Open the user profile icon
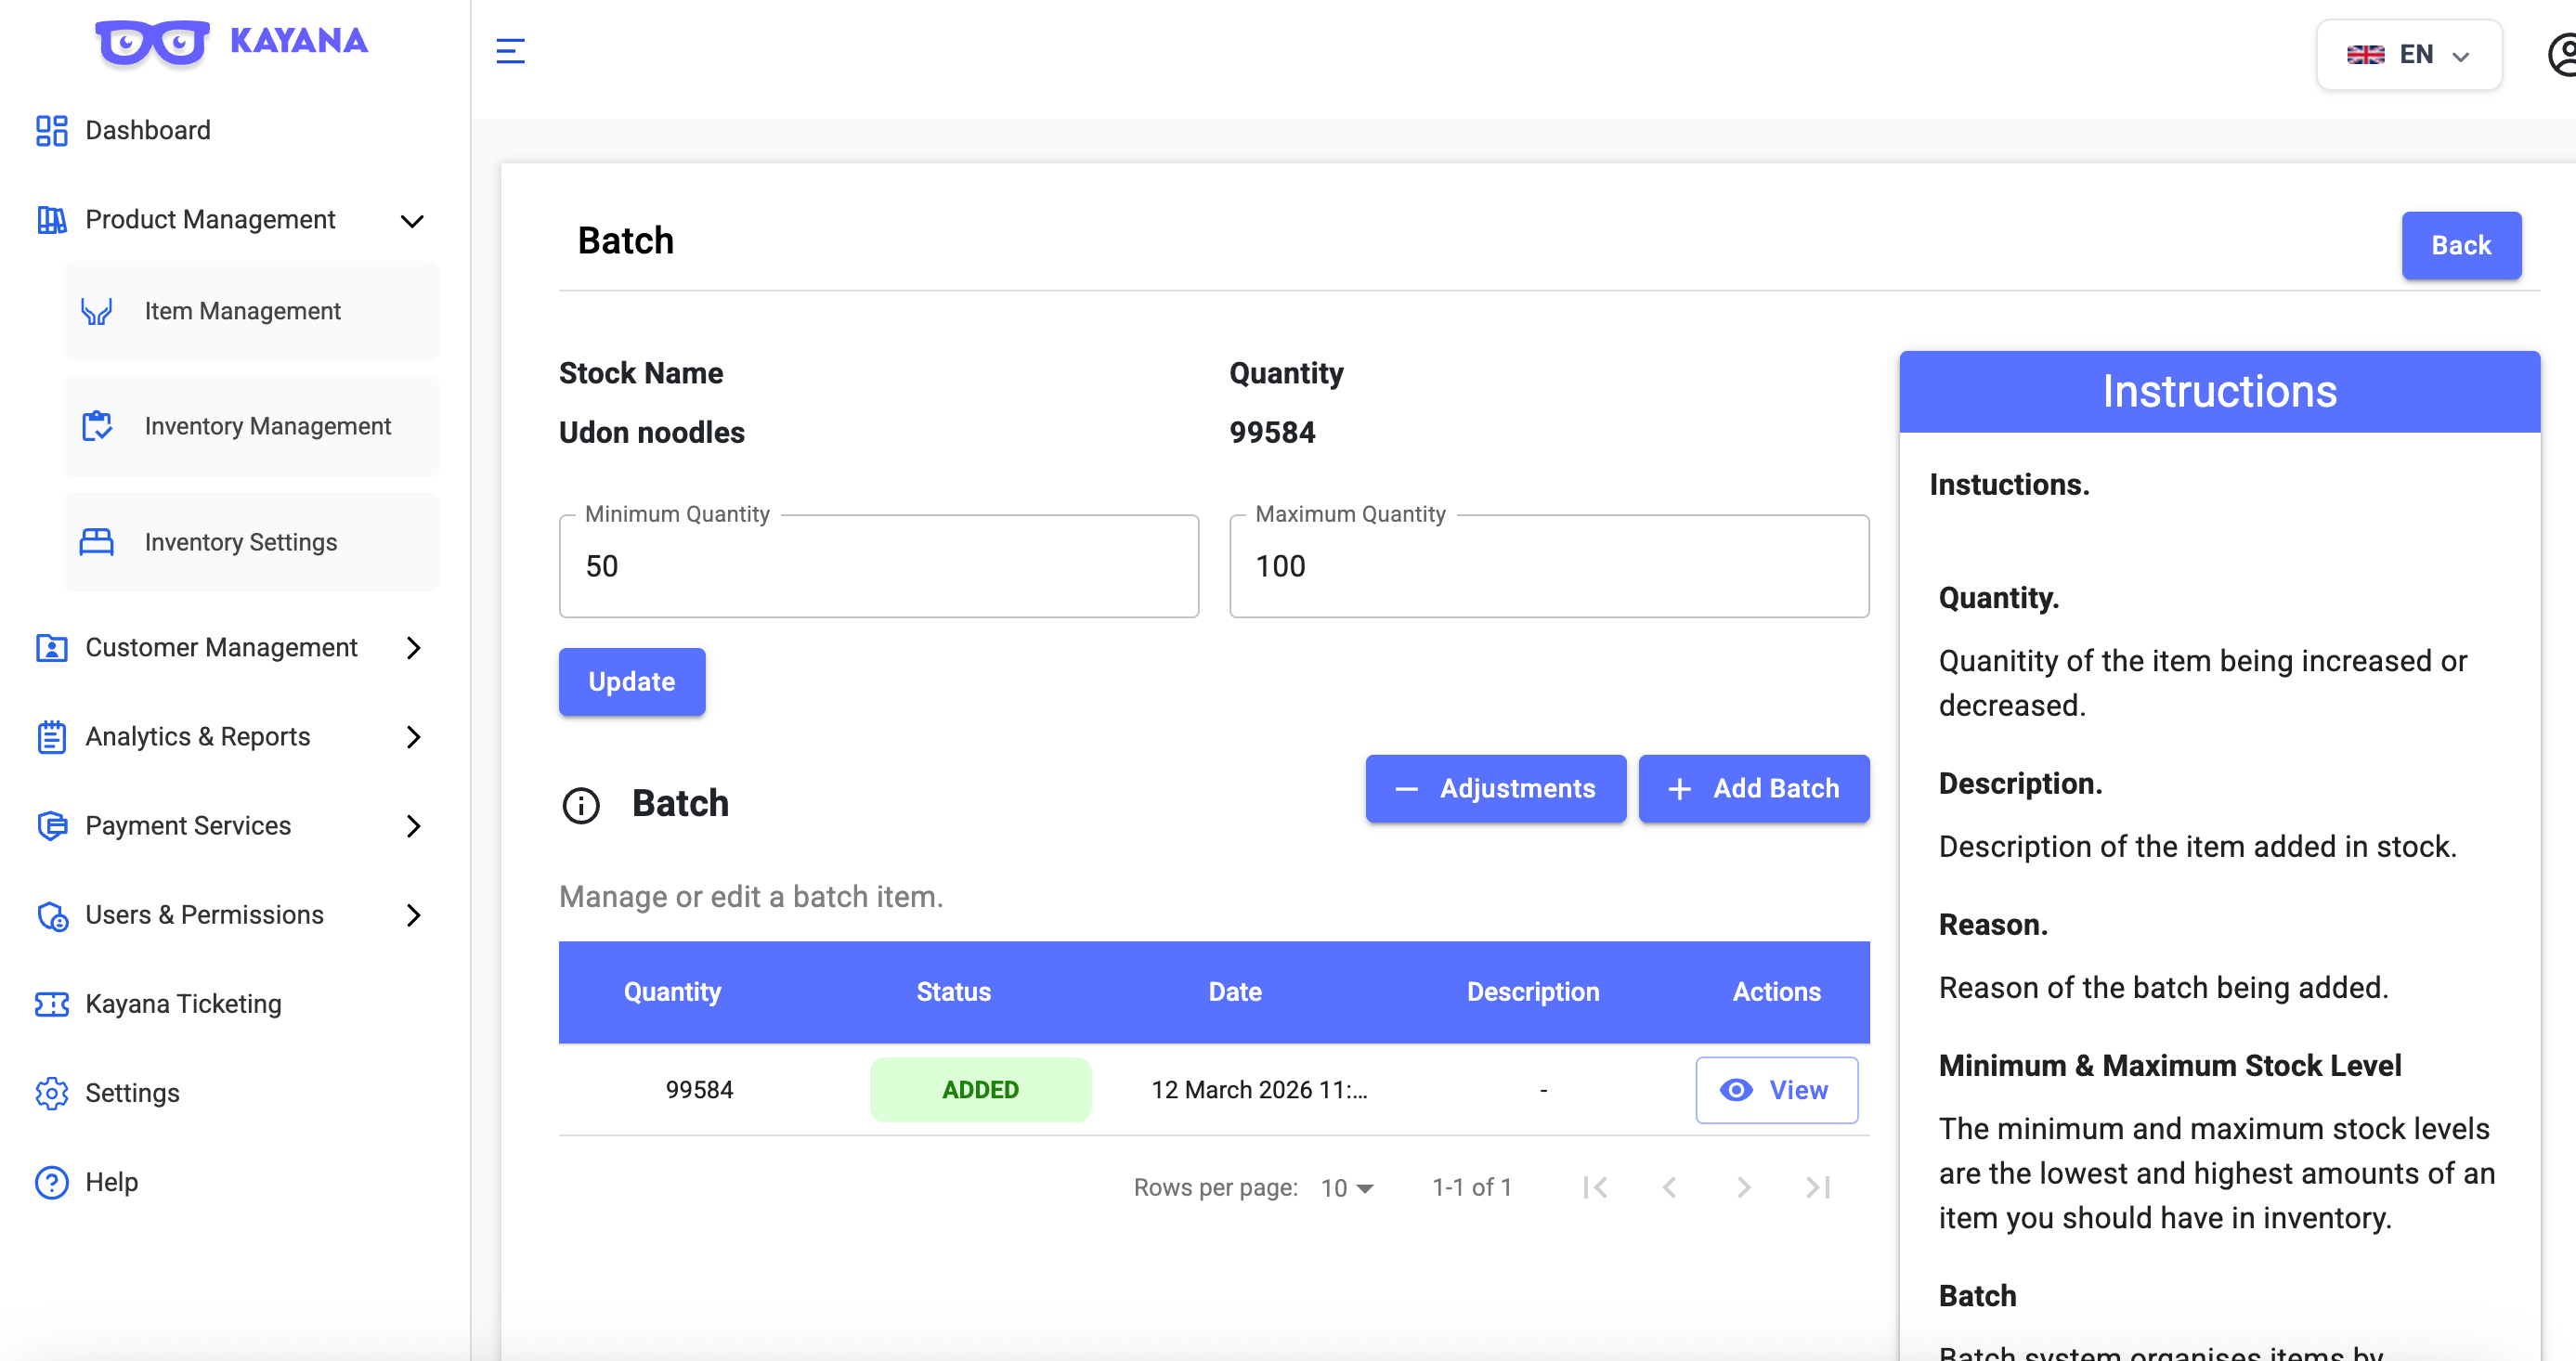 tap(2564, 54)
